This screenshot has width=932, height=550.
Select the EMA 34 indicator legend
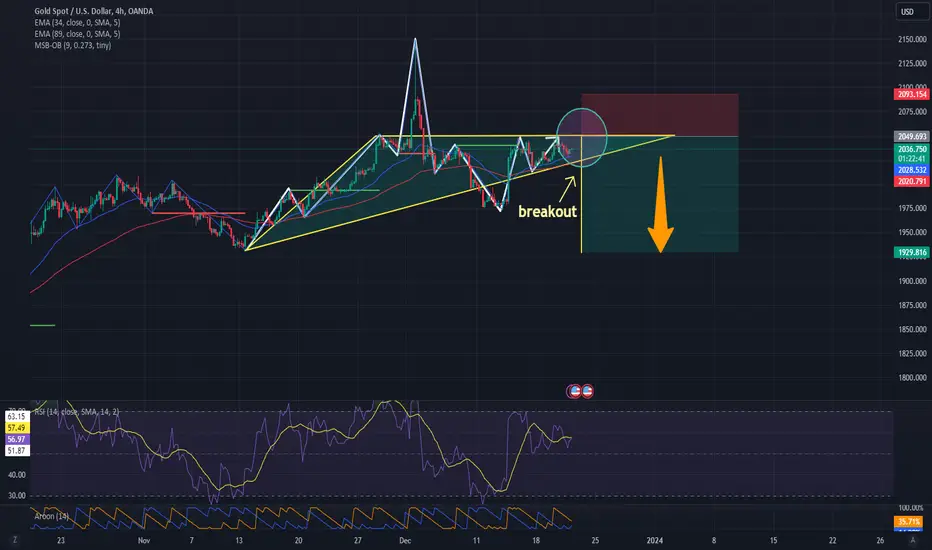tap(77, 23)
